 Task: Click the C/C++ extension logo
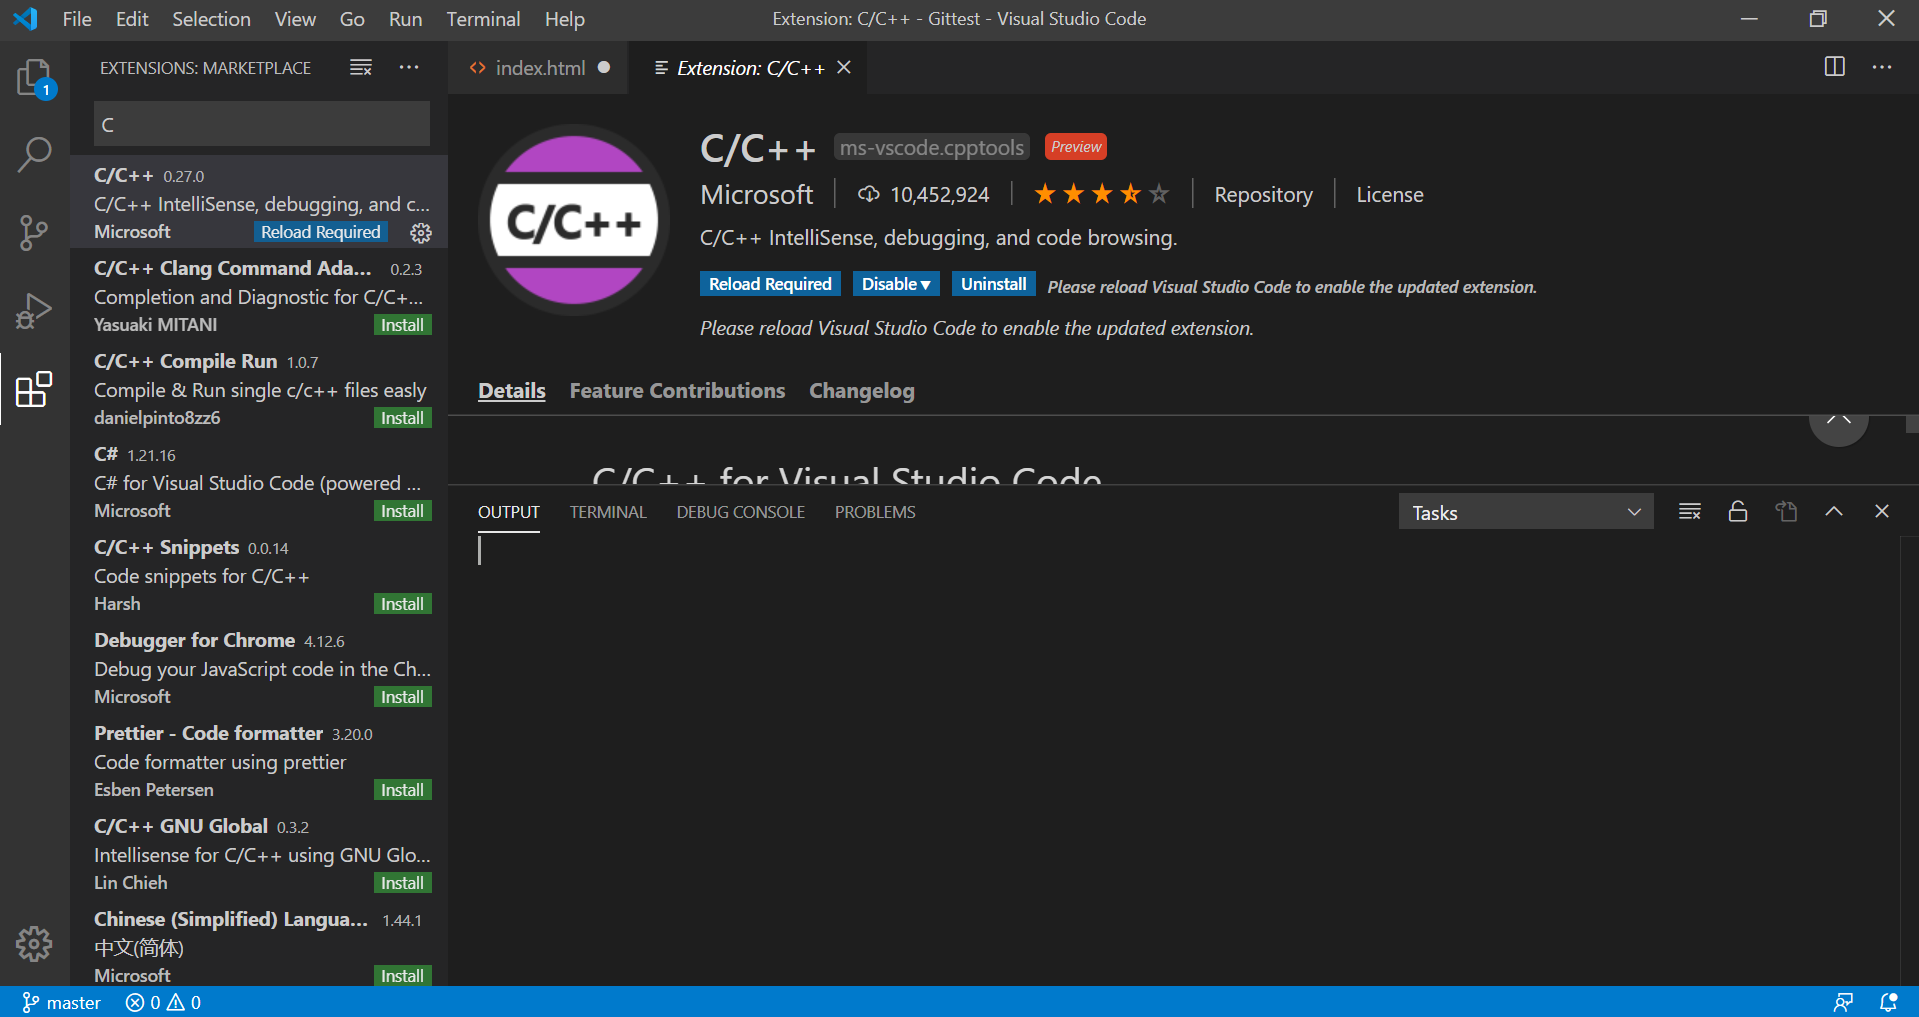tap(574, 220)
